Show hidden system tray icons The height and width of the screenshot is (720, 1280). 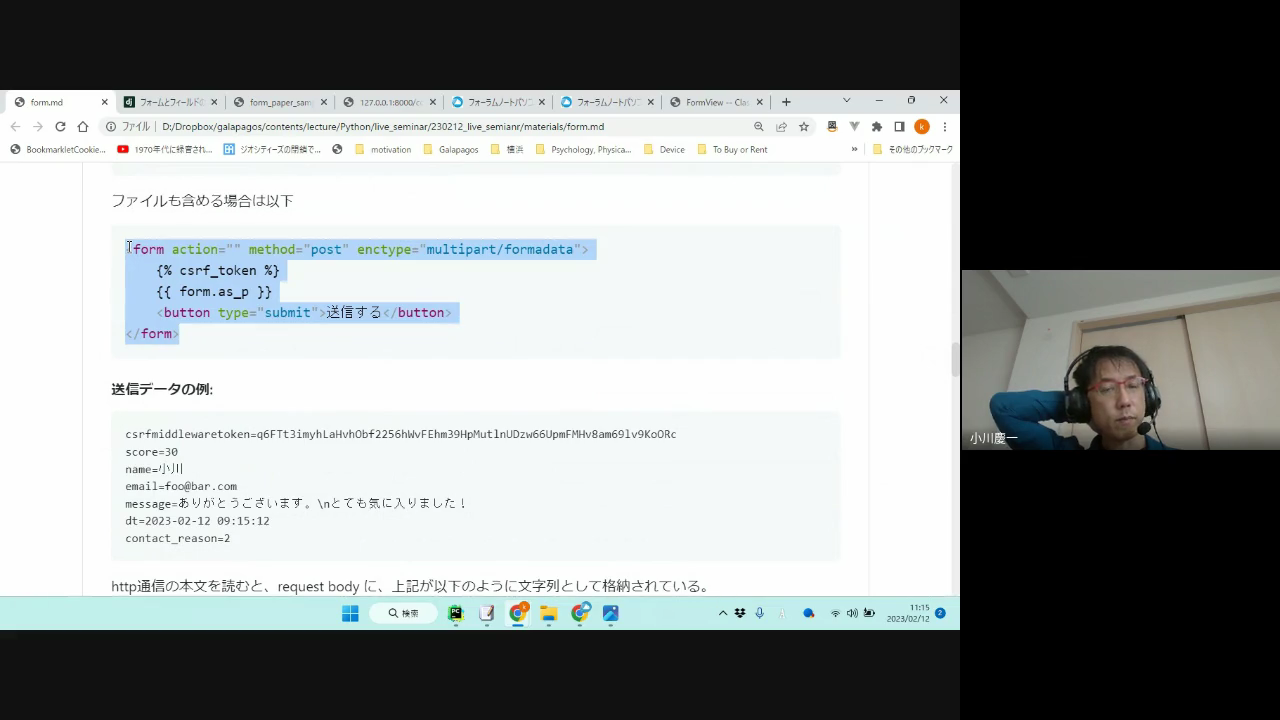tap(723, 613)
